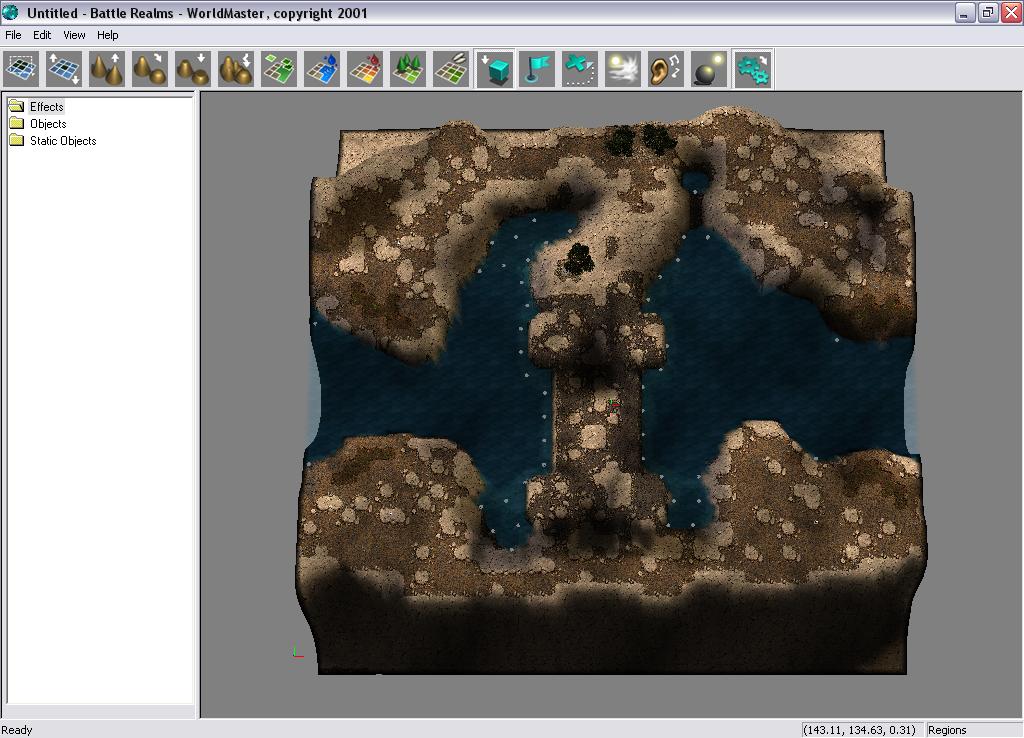Open the Edit menu
Image resolution: width=1024 pixels, height=738 pixels.
pos(42,35)
